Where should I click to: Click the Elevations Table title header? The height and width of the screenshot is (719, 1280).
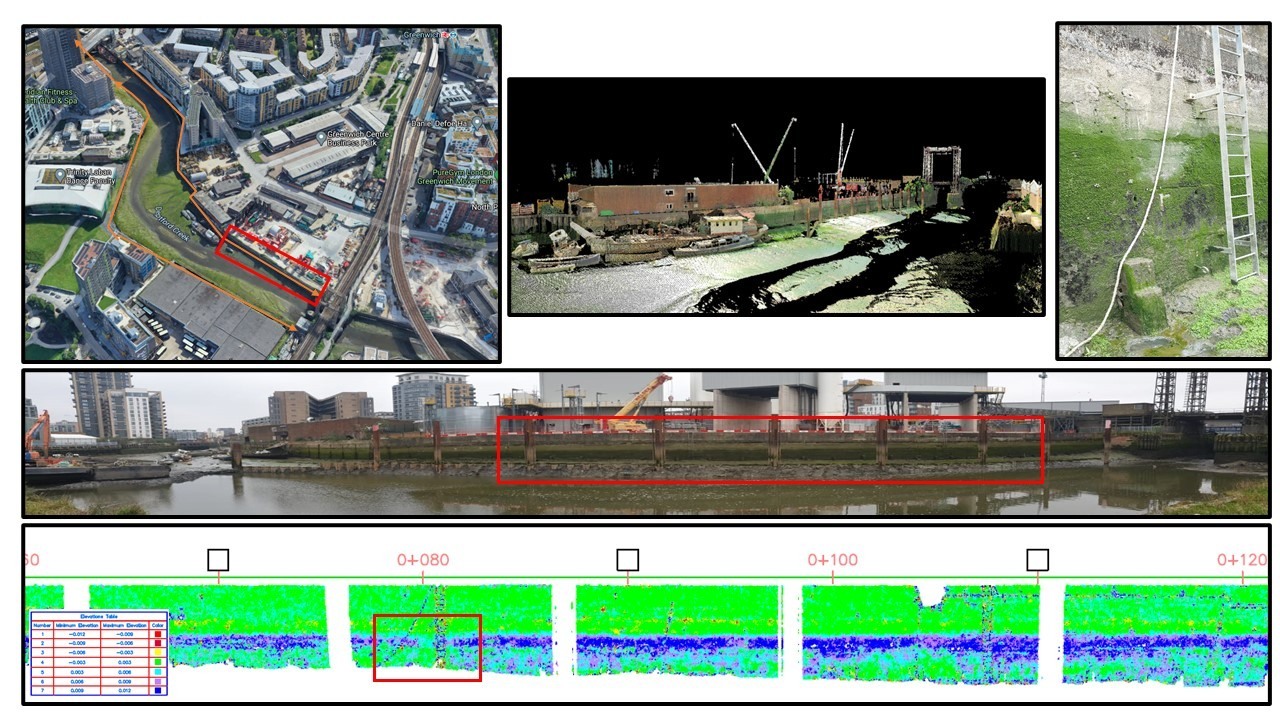(x=98, y=617)
